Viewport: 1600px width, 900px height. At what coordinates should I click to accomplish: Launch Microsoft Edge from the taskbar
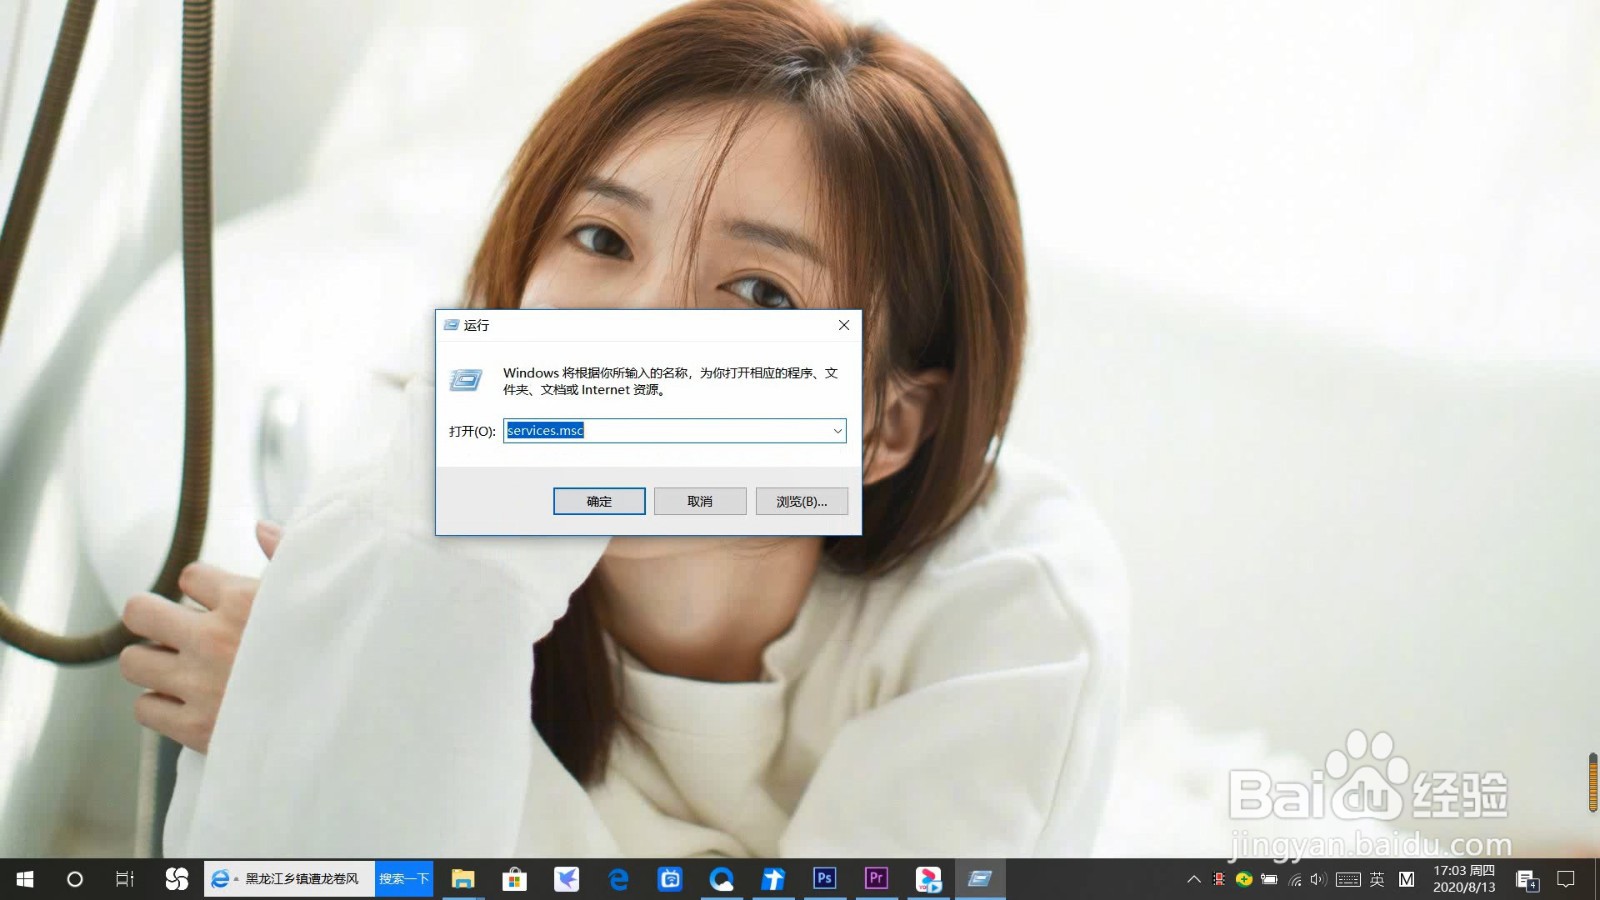[x=619, y=879]
